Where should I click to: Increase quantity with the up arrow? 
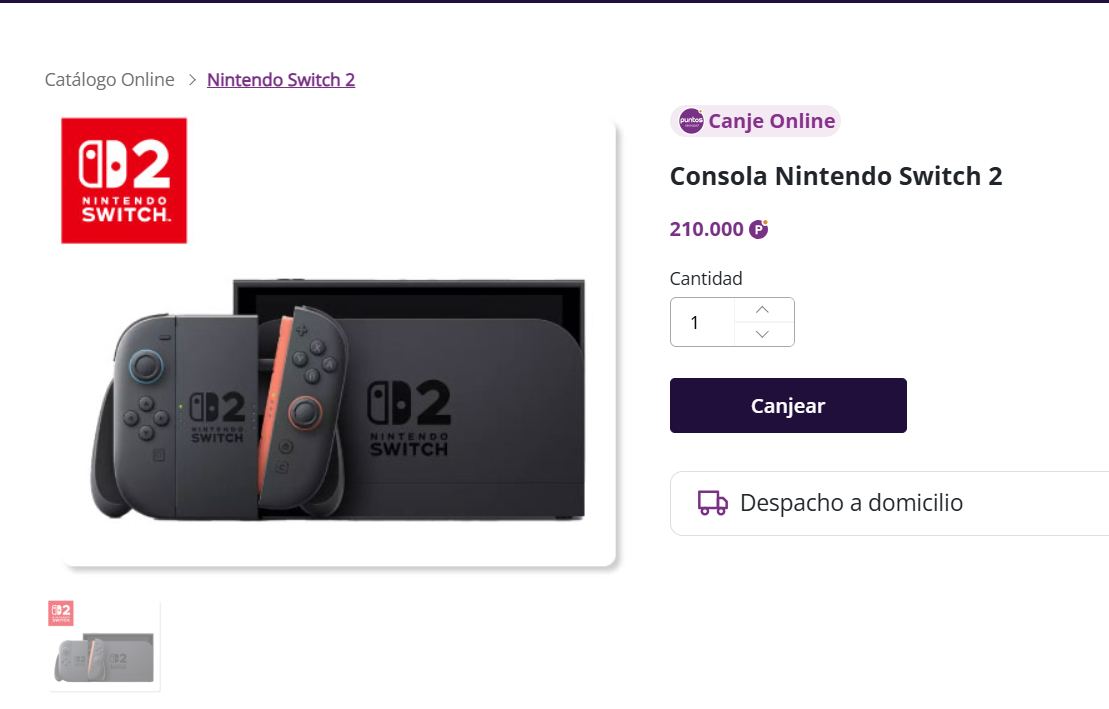tap(763, 310)
